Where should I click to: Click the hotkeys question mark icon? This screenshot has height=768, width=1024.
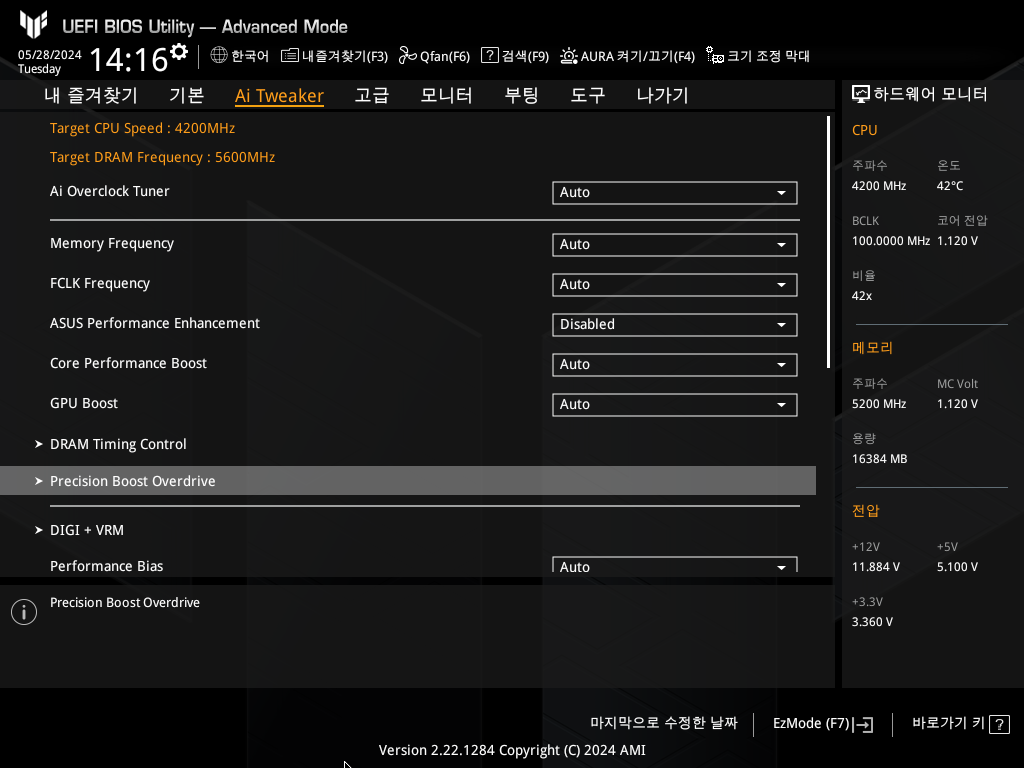(x=999, y=724)
